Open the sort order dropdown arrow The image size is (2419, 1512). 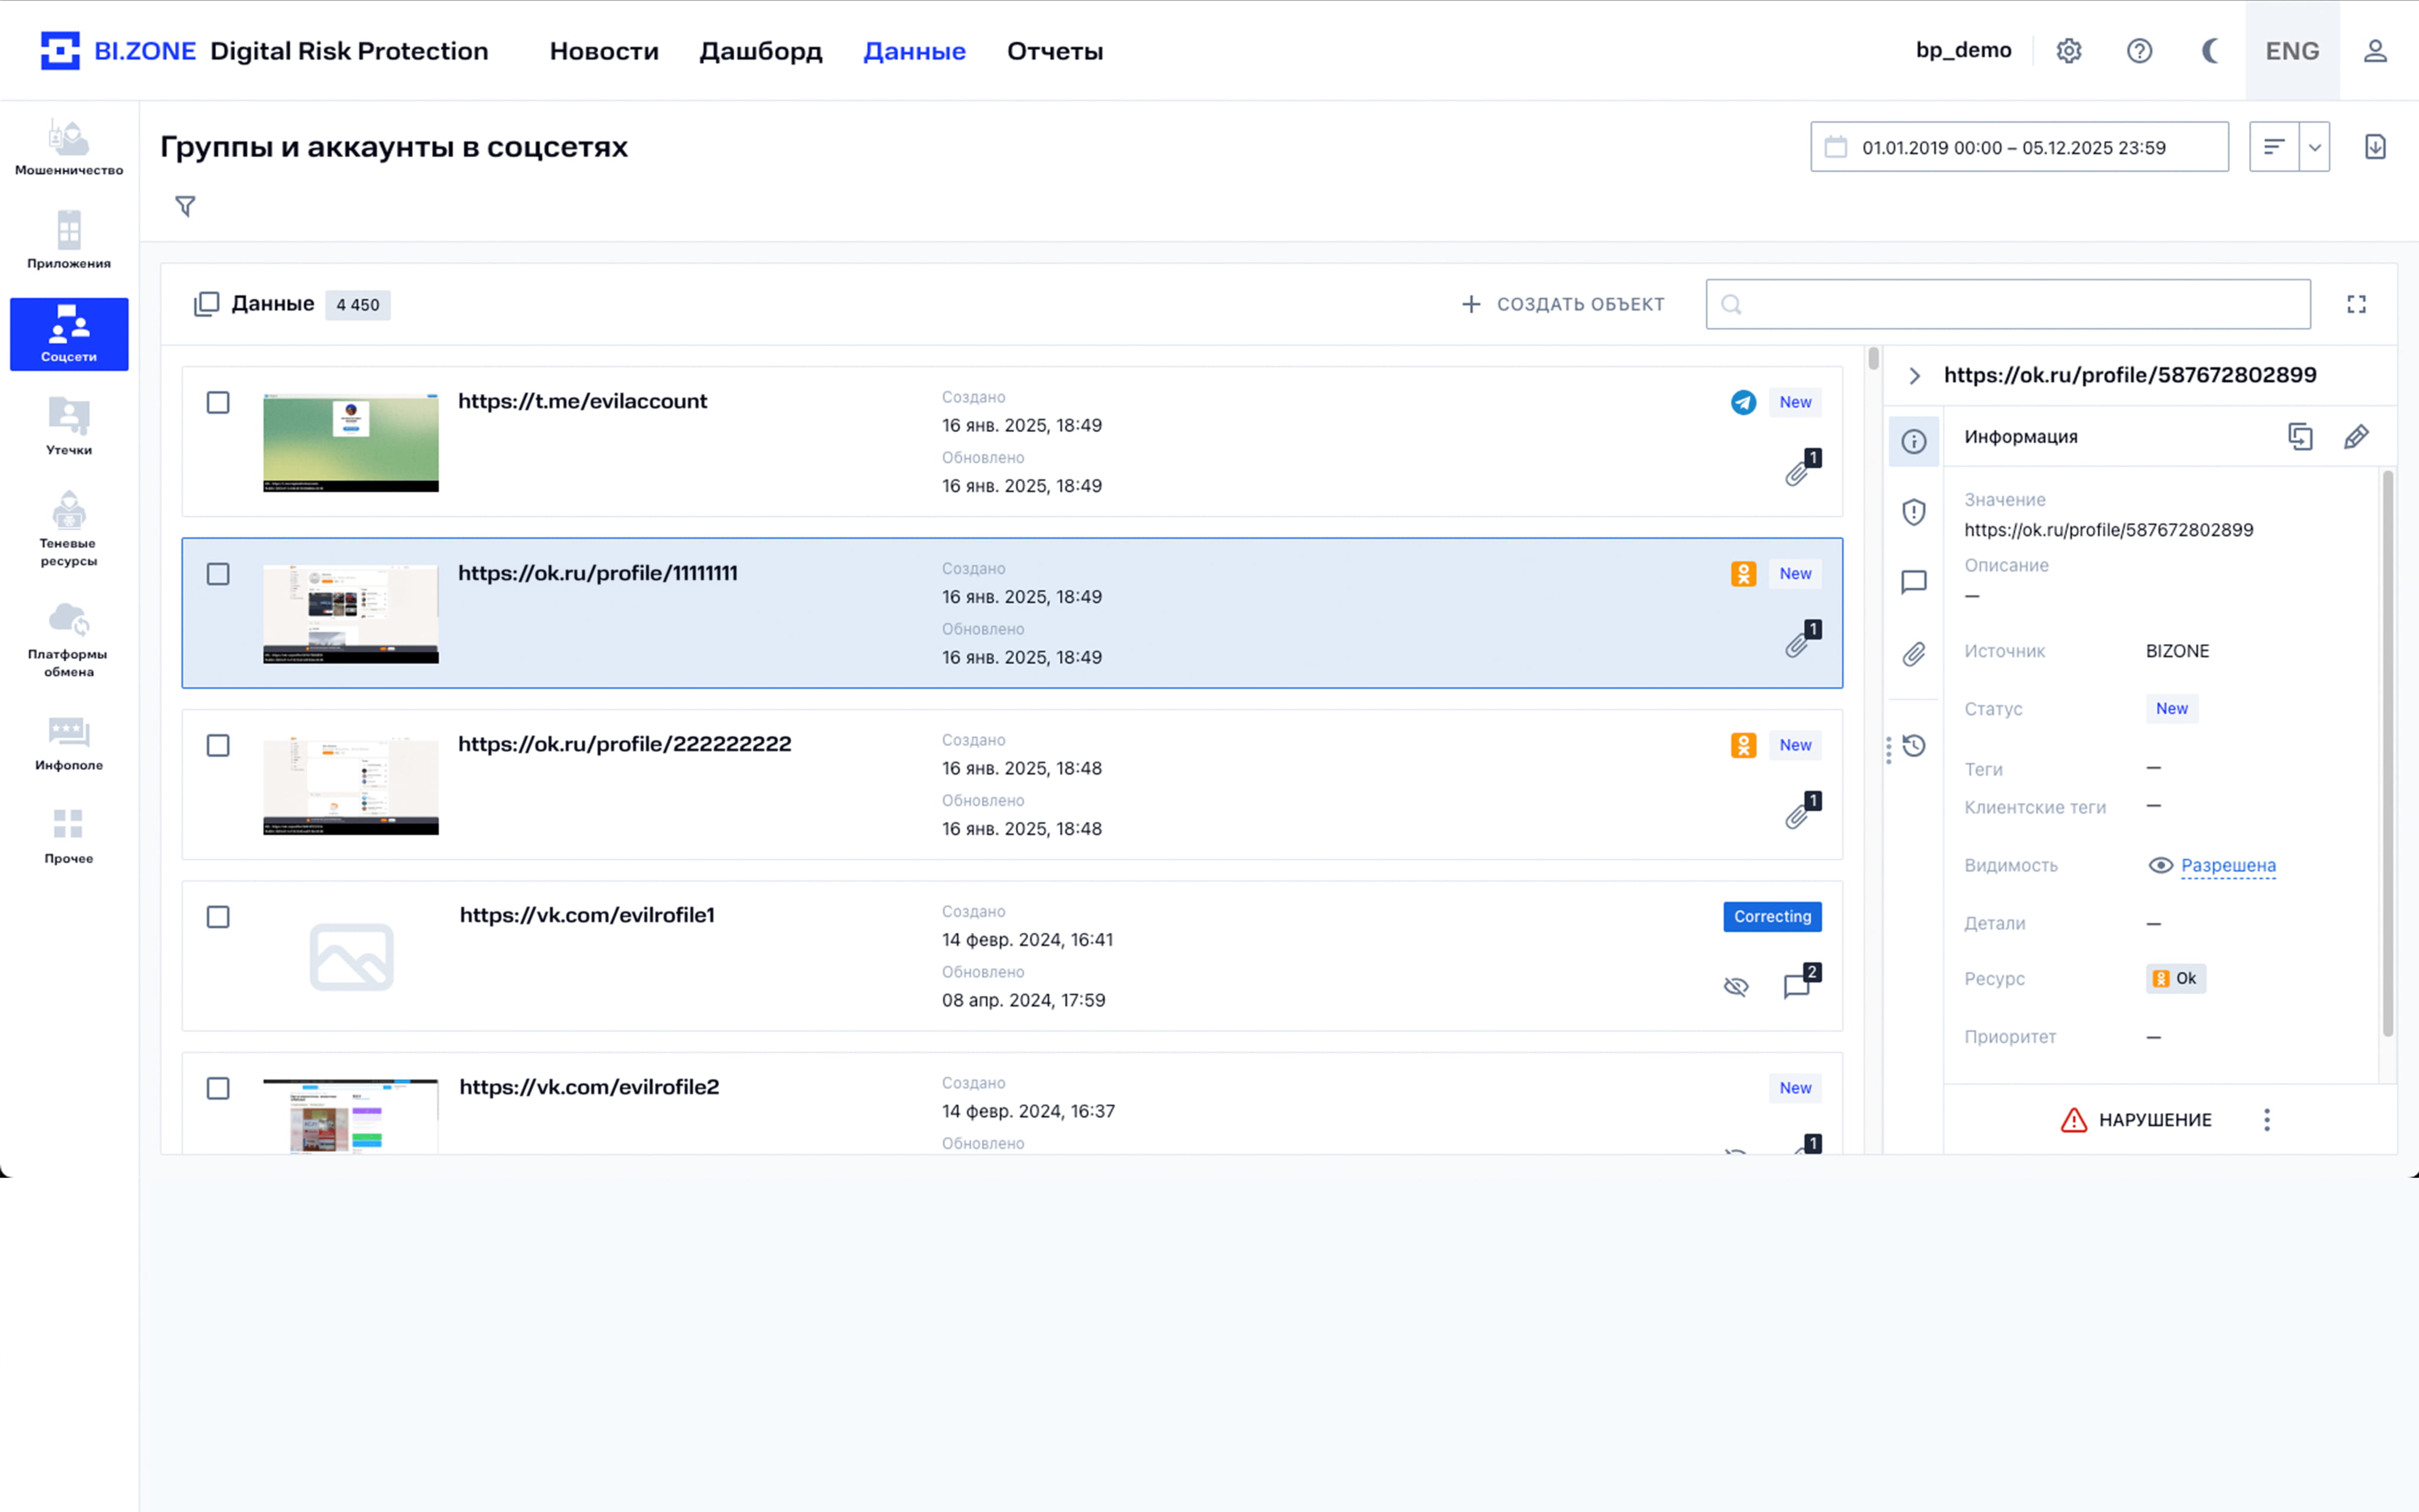[2314, 147]
